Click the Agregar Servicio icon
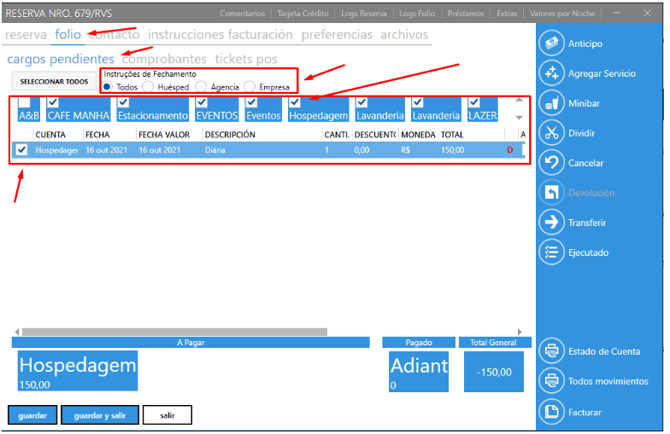Viewport: 670px width, 434px height. click(551, 74)
